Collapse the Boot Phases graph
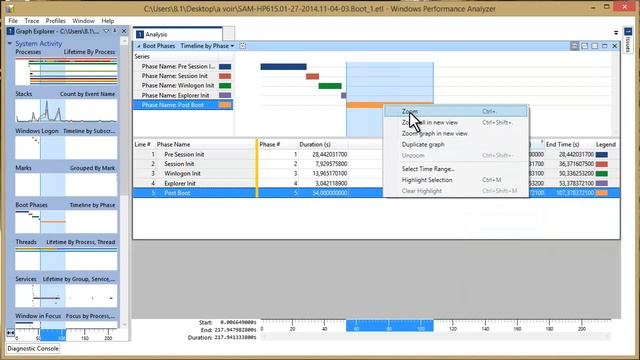640x360 pixels. tap(138, 46)
